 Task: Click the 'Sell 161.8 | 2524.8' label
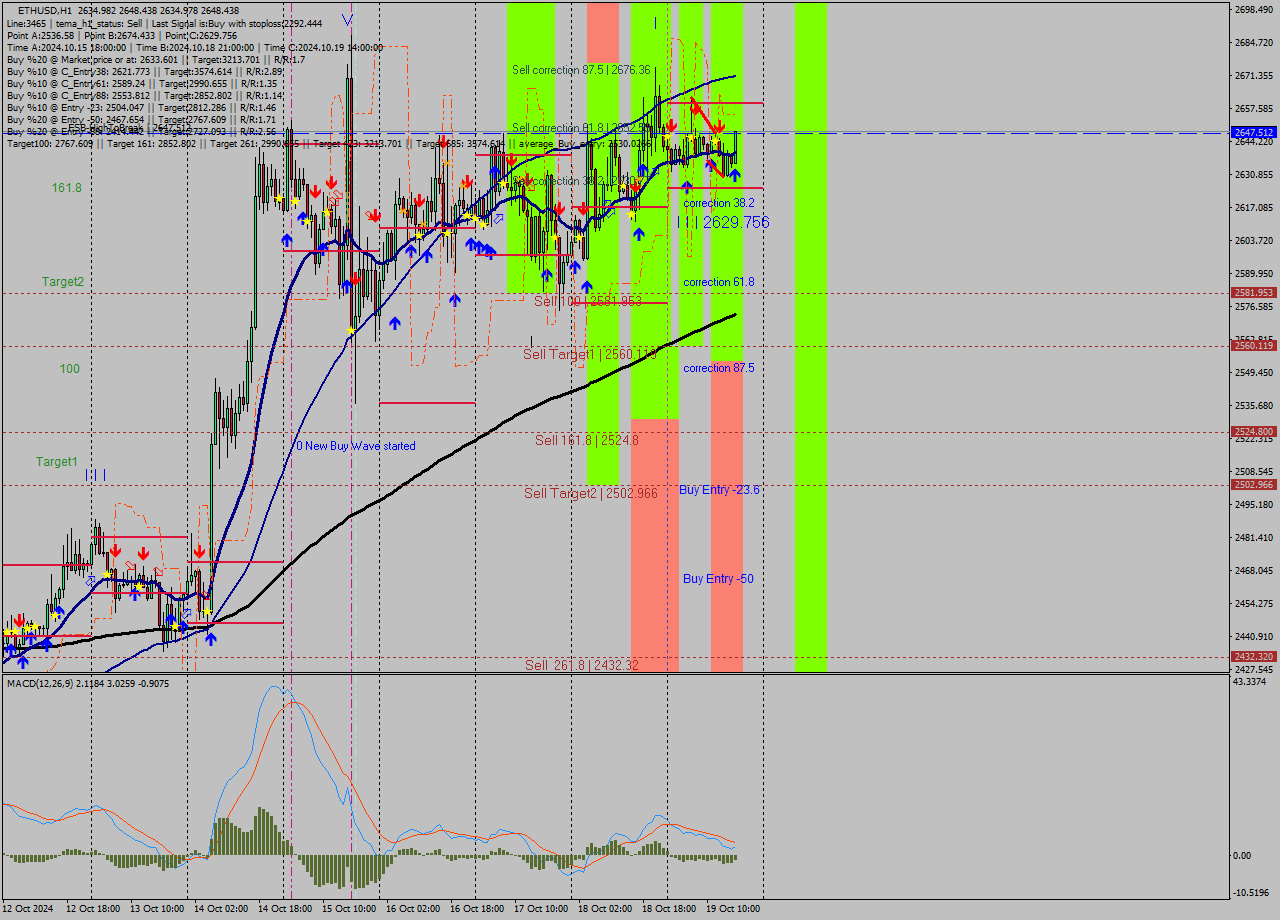(587, 440)
